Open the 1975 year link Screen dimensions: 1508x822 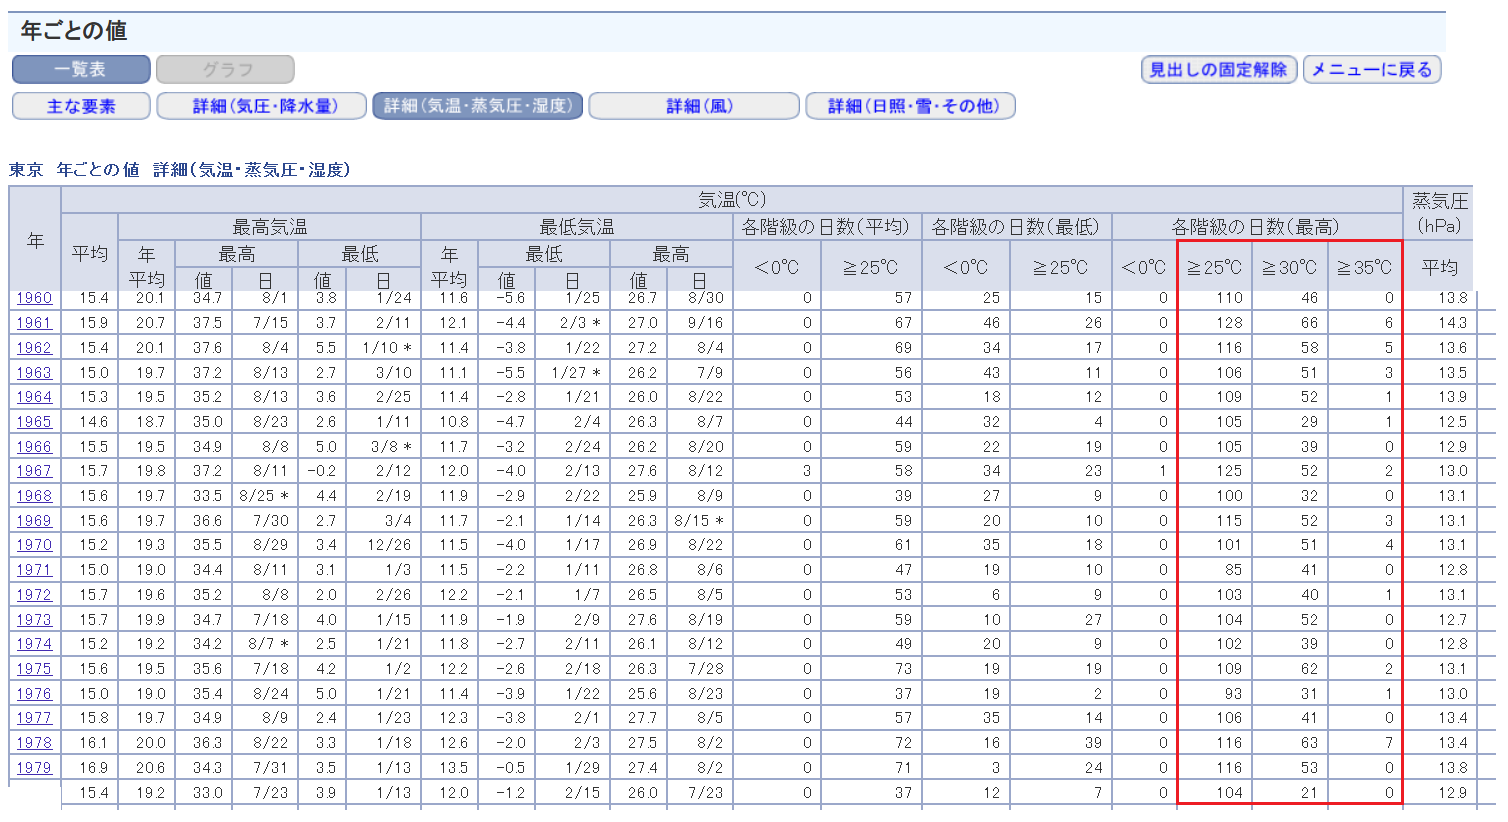click(34, 668)
